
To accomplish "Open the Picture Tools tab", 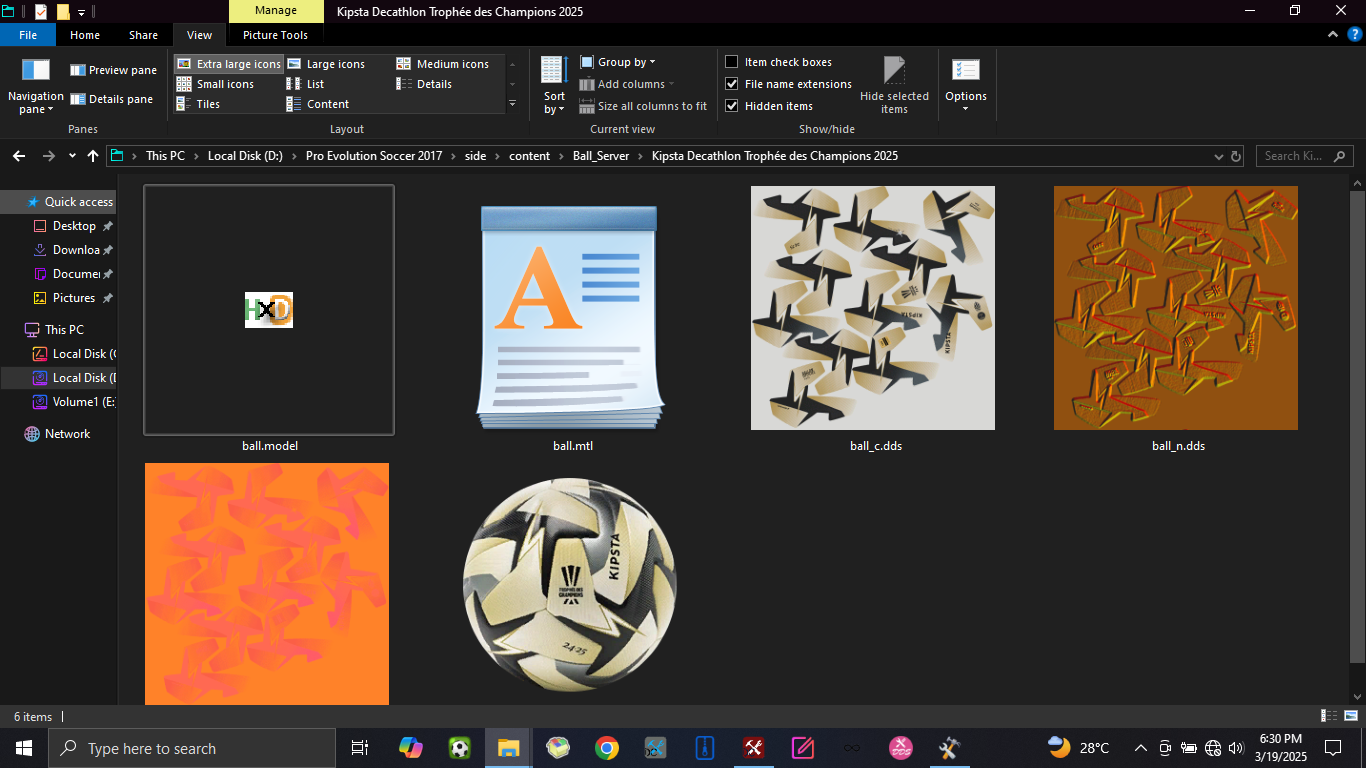I will (275, 35).
